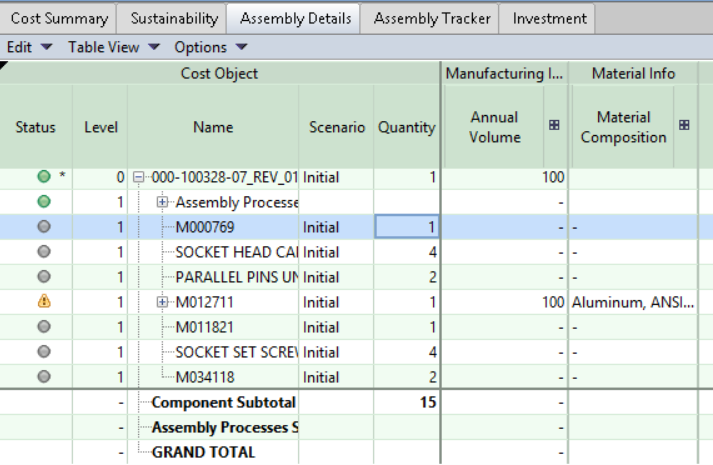Open the Table View dropdown menu
This screenshot has height=465, width=713.
click(x=113, y=47)
